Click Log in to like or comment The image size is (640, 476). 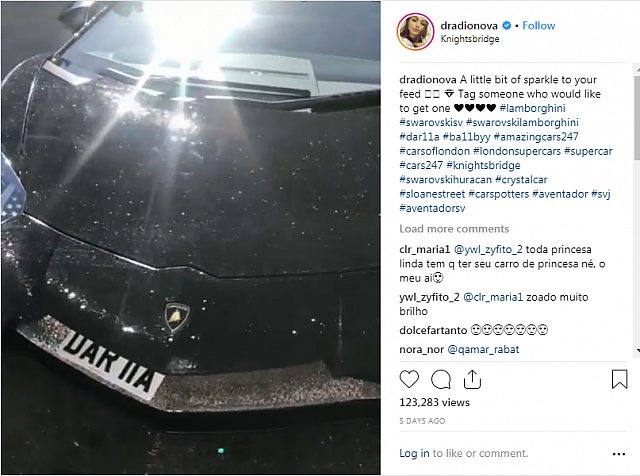point(414,453)
